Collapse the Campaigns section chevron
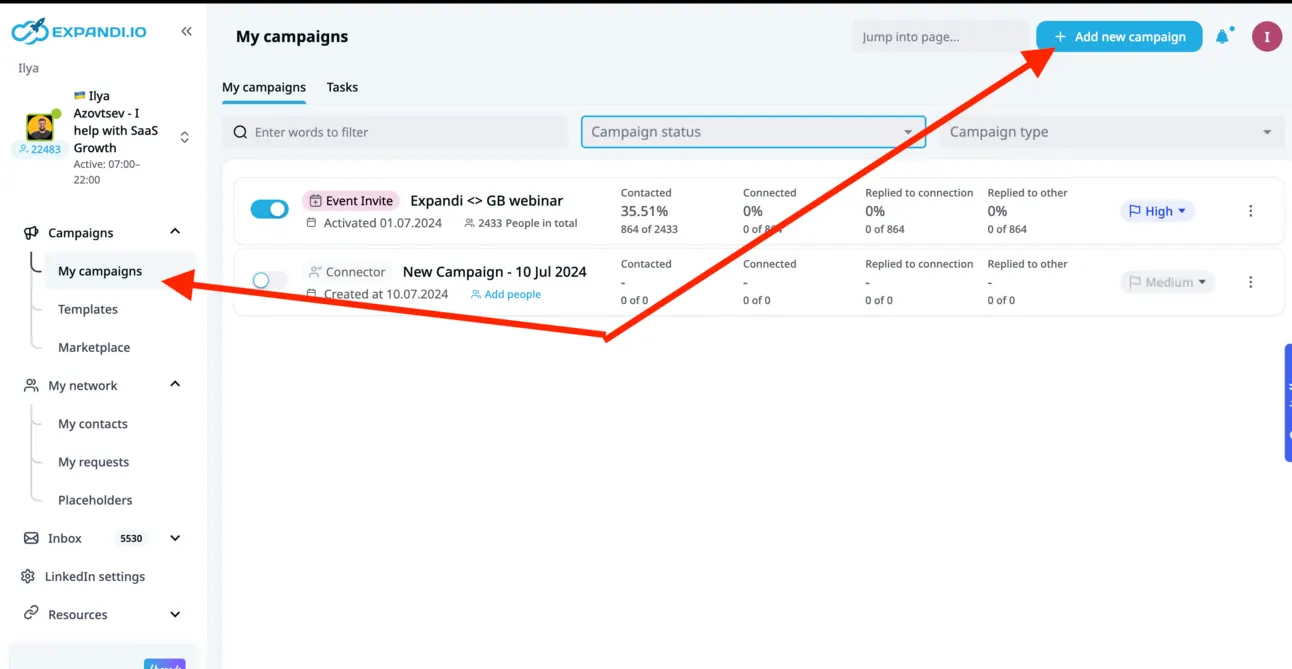This screenshot has height=669, width=1292. coord(175,232)
